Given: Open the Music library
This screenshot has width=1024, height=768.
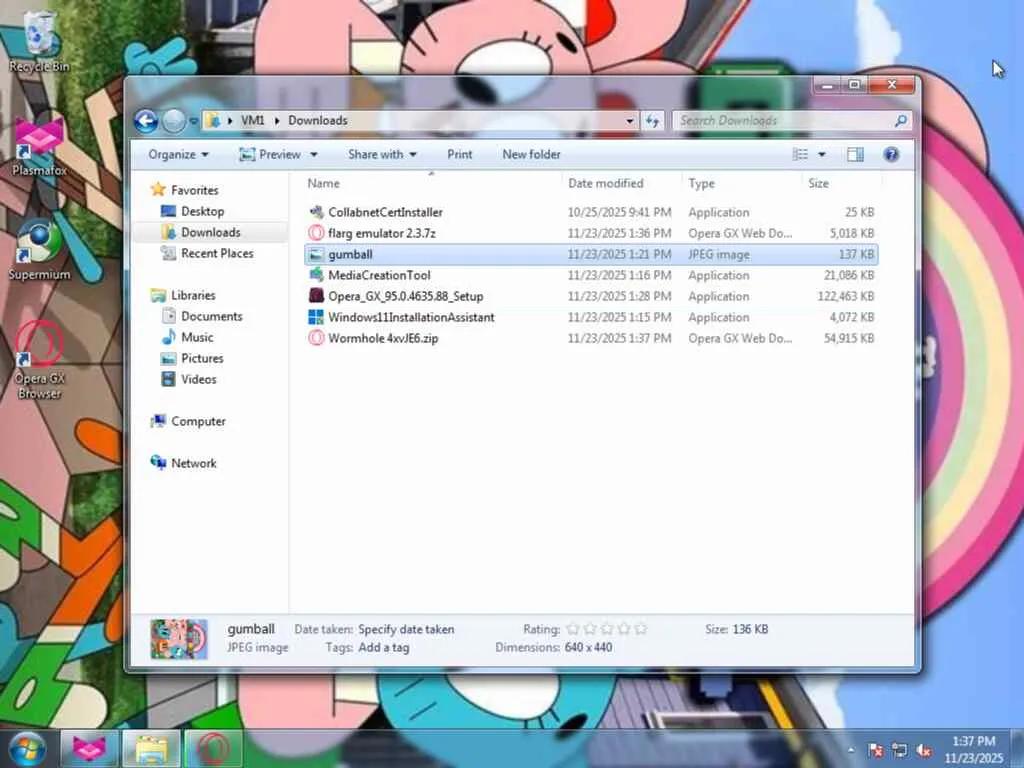Looking at the screenshot, I should click(x=197, y=337).
